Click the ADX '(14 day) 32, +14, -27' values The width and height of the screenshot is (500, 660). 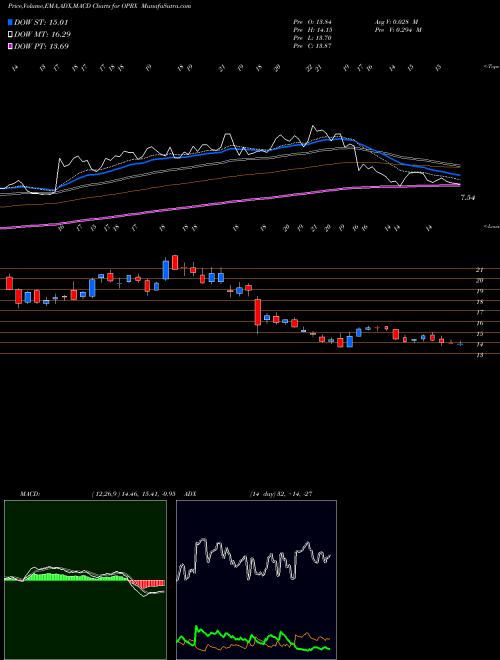click(281, 494)
